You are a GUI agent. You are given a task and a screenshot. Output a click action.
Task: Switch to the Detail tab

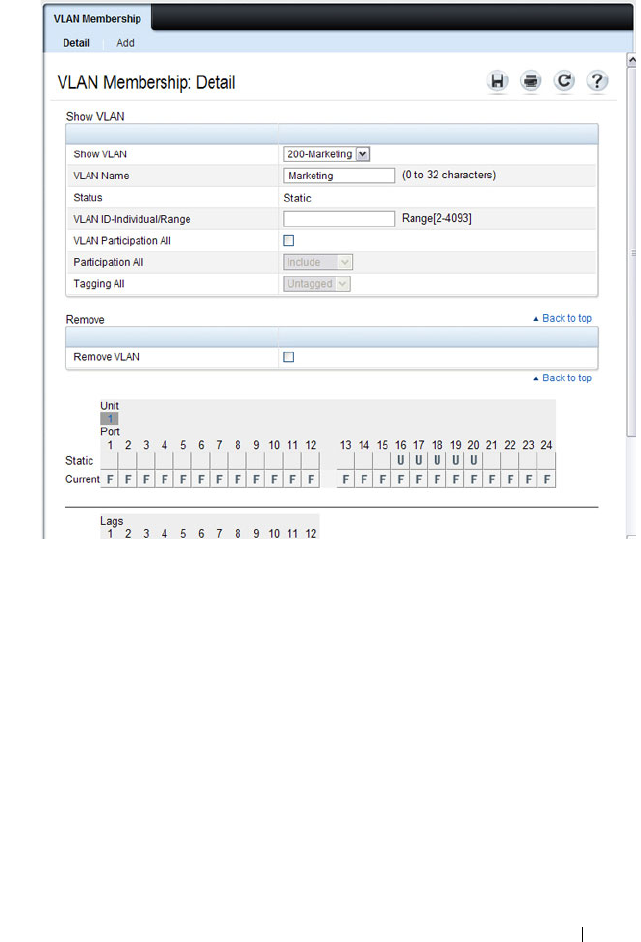(x=76, y=43)
